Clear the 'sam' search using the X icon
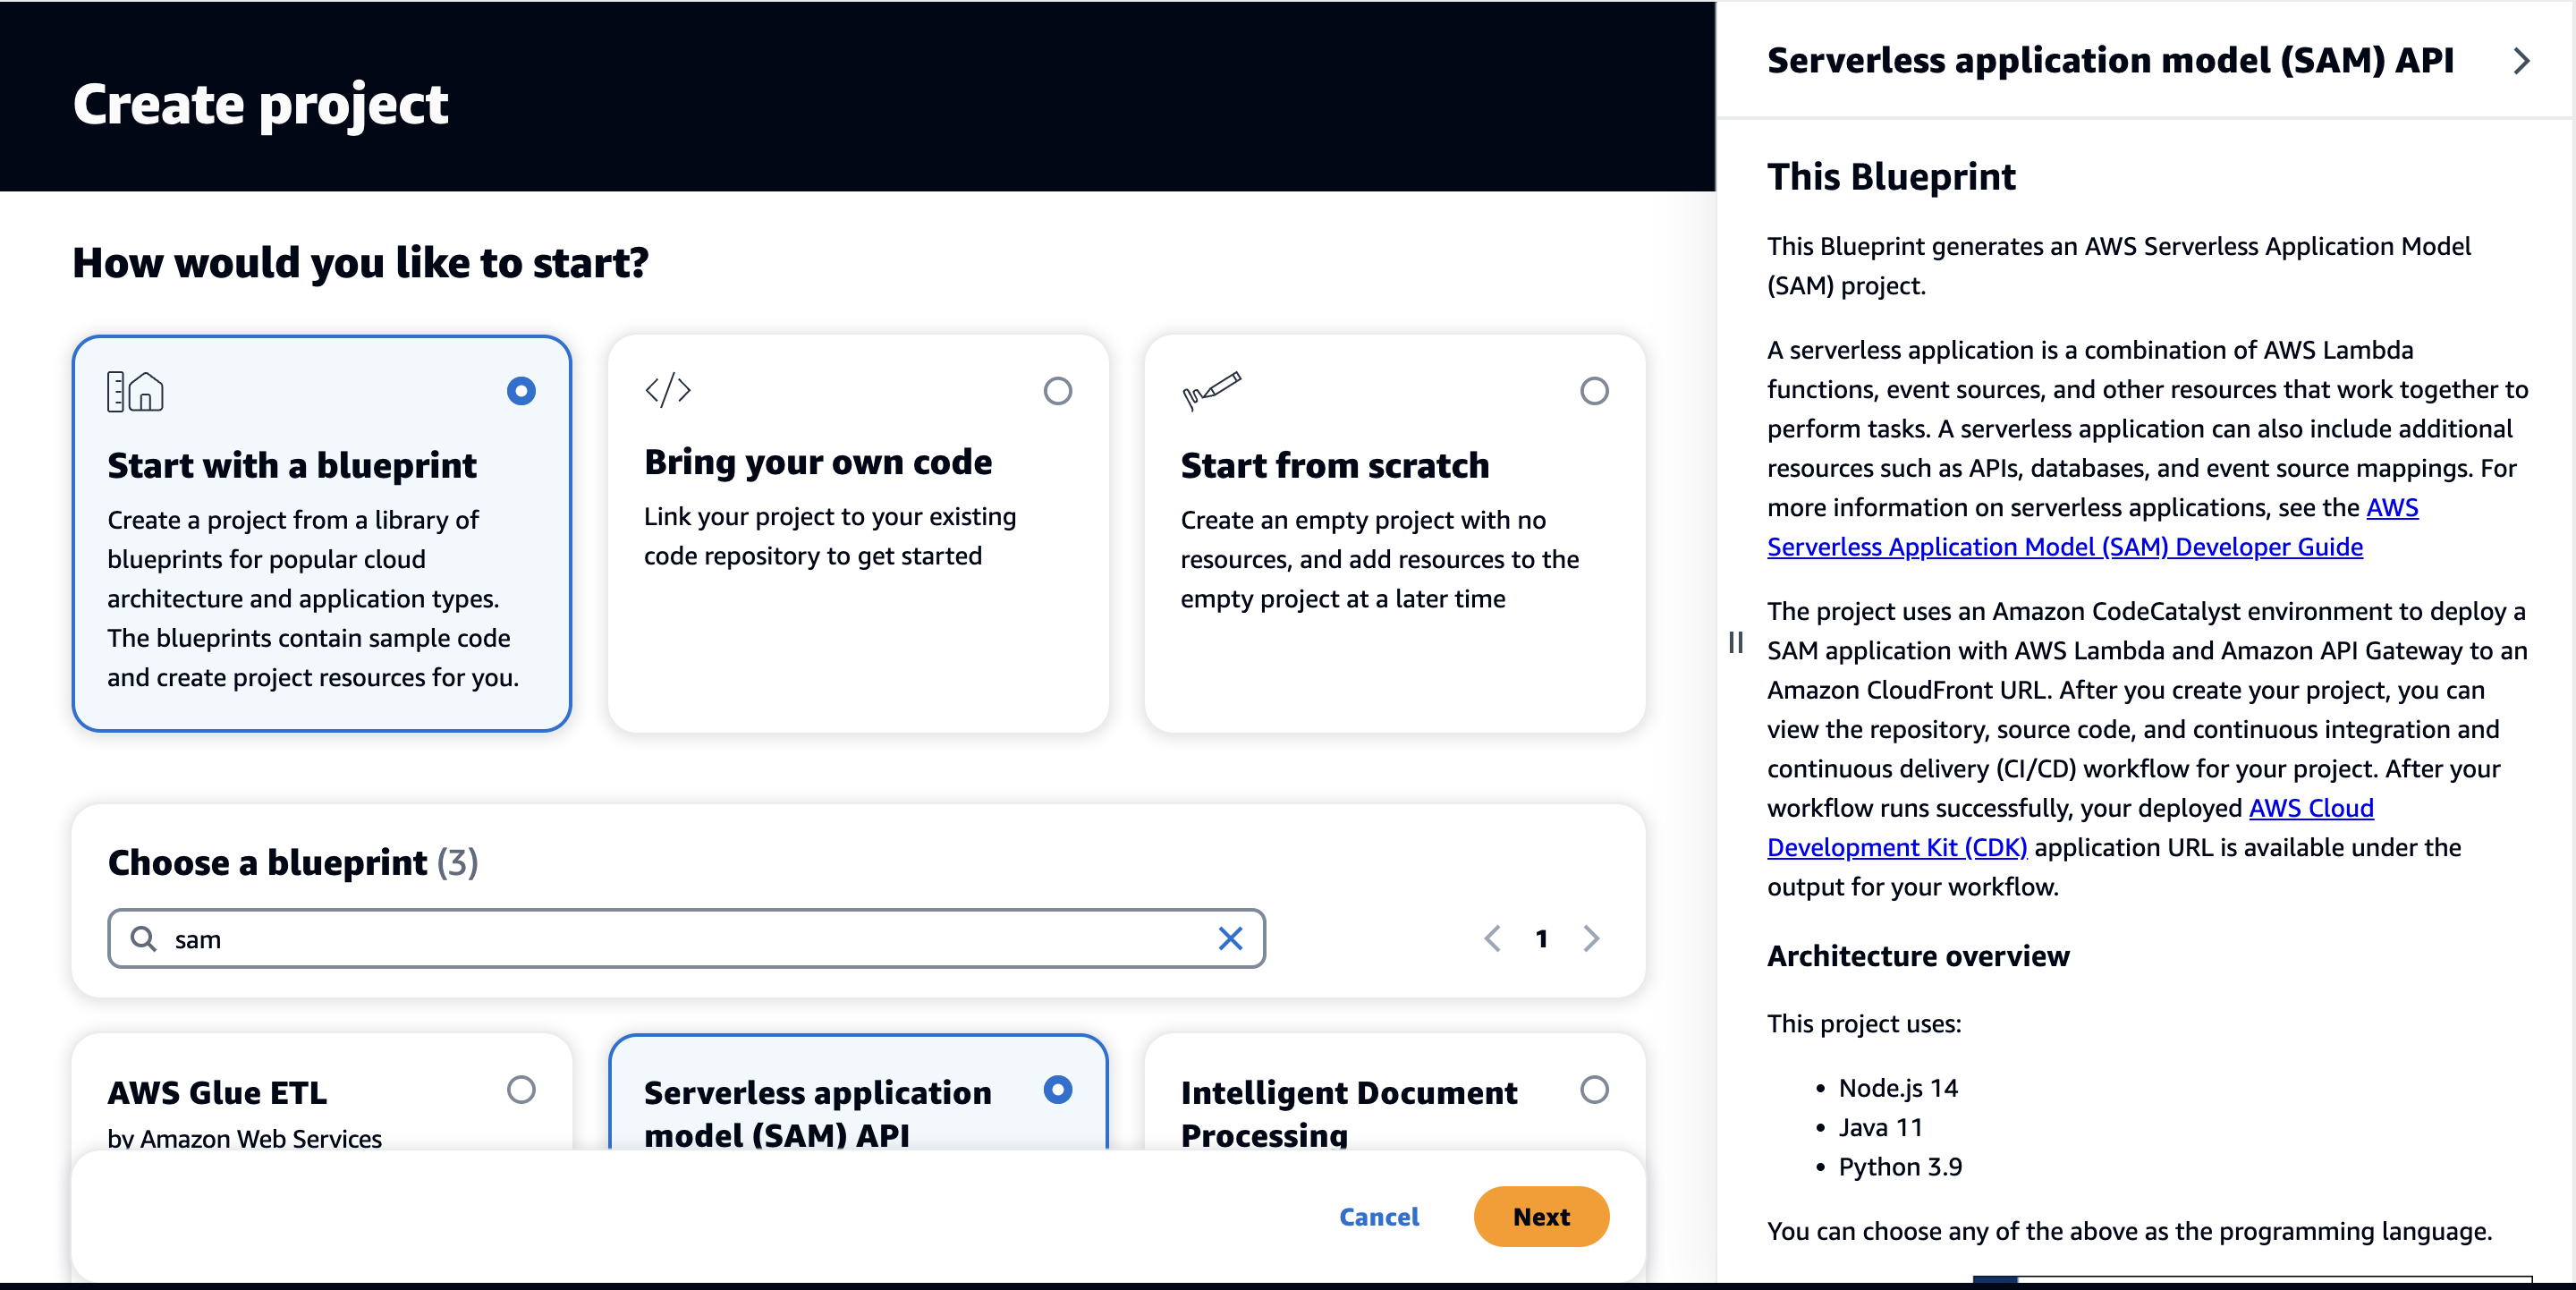Image resolution: width=2576 pixels, height=1290 pixels. click(1230, 938)
